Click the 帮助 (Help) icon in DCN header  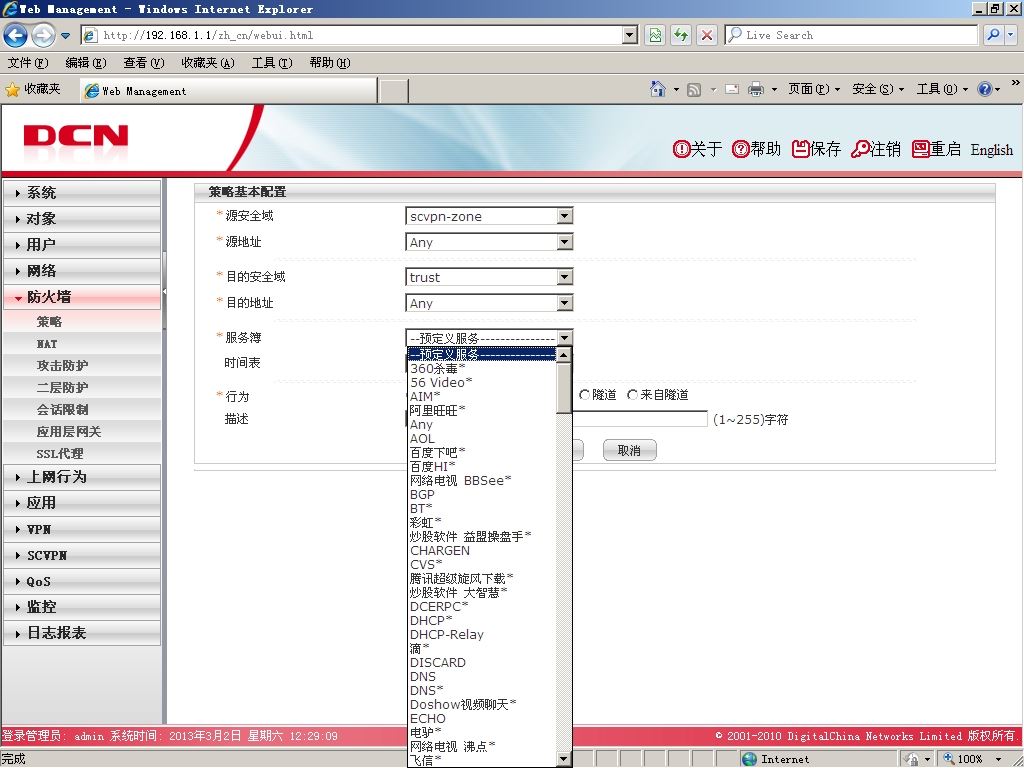click(740, 150)
